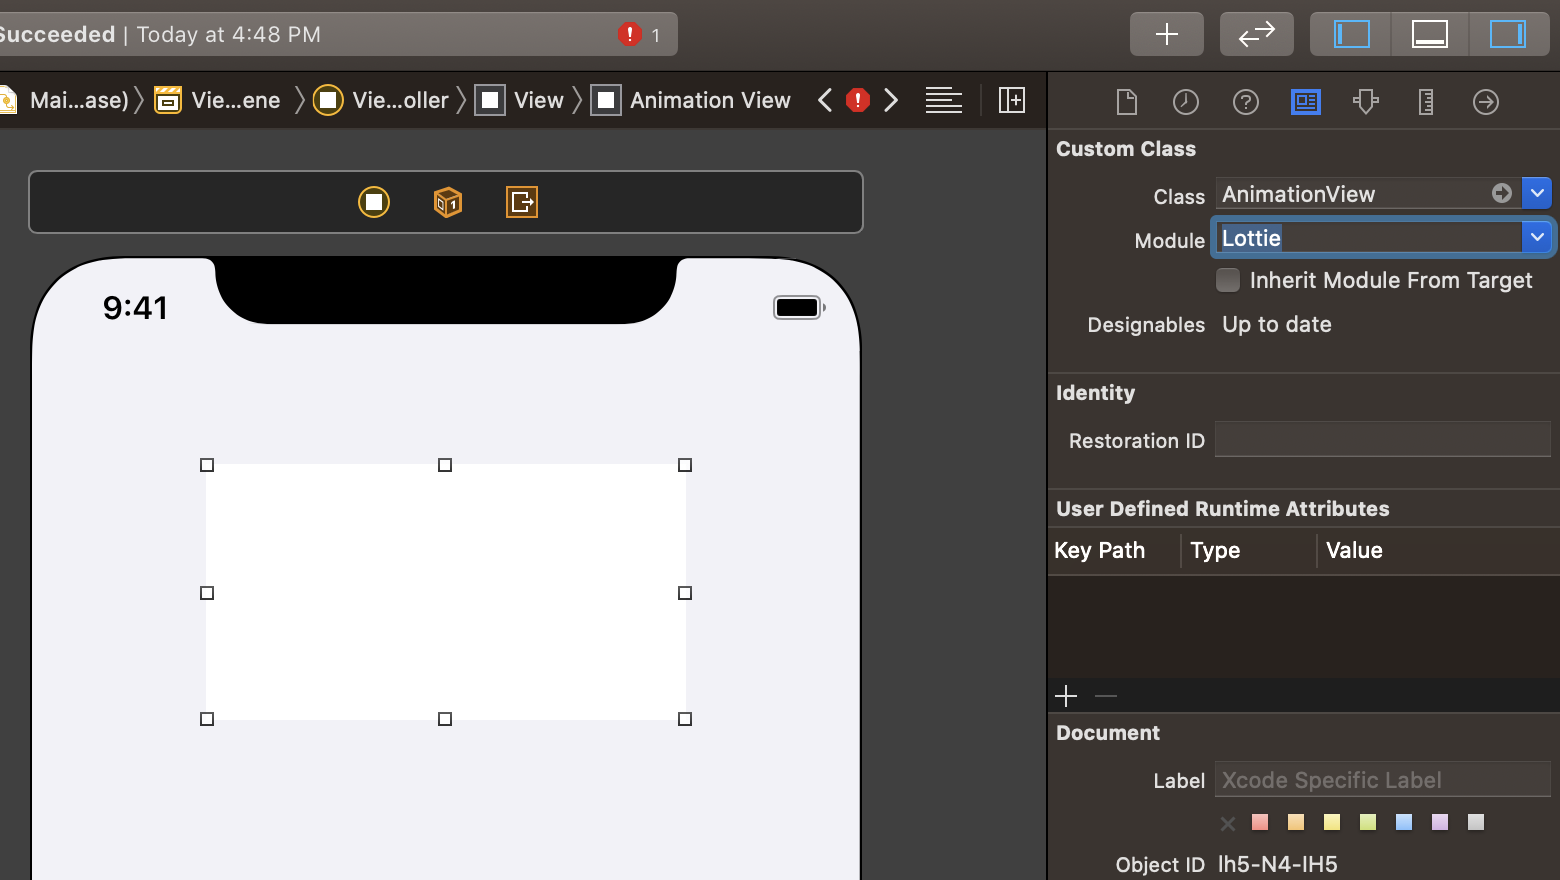Open the Library with the plus button
Screen dimensions: 1560x880
[x=1166, y=34]
